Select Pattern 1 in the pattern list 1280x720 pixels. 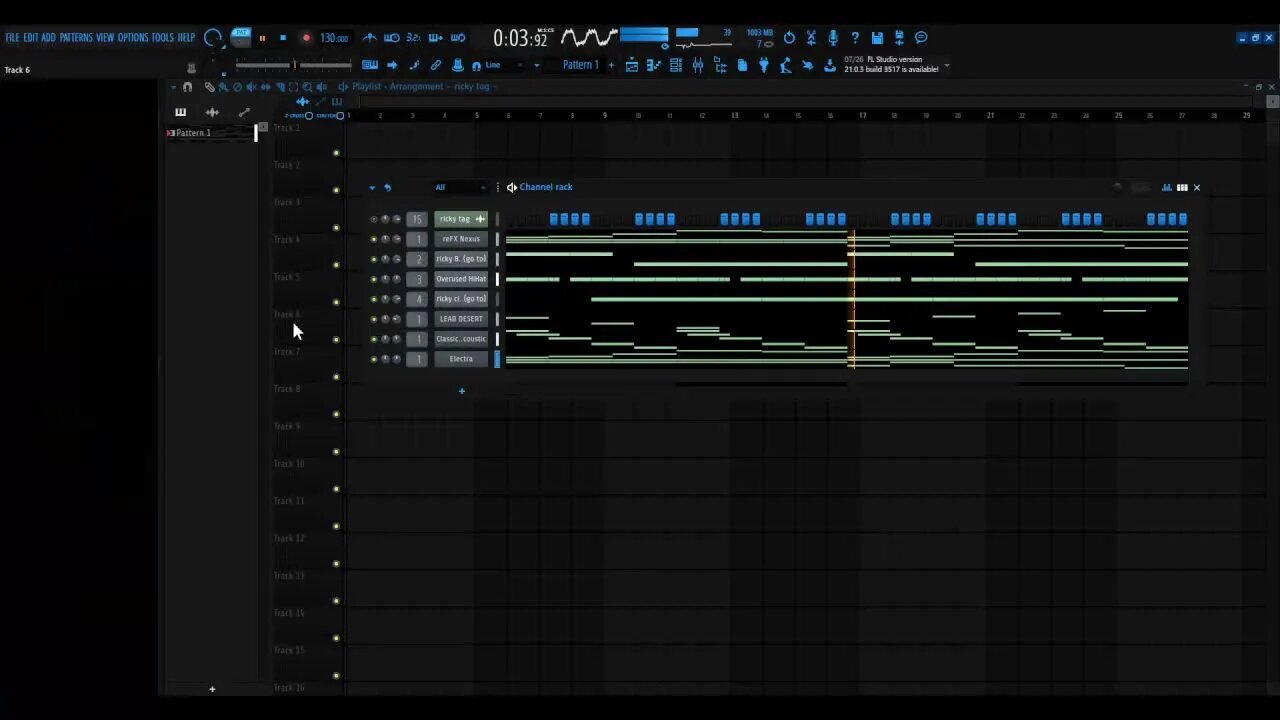(x=210, y=133)
